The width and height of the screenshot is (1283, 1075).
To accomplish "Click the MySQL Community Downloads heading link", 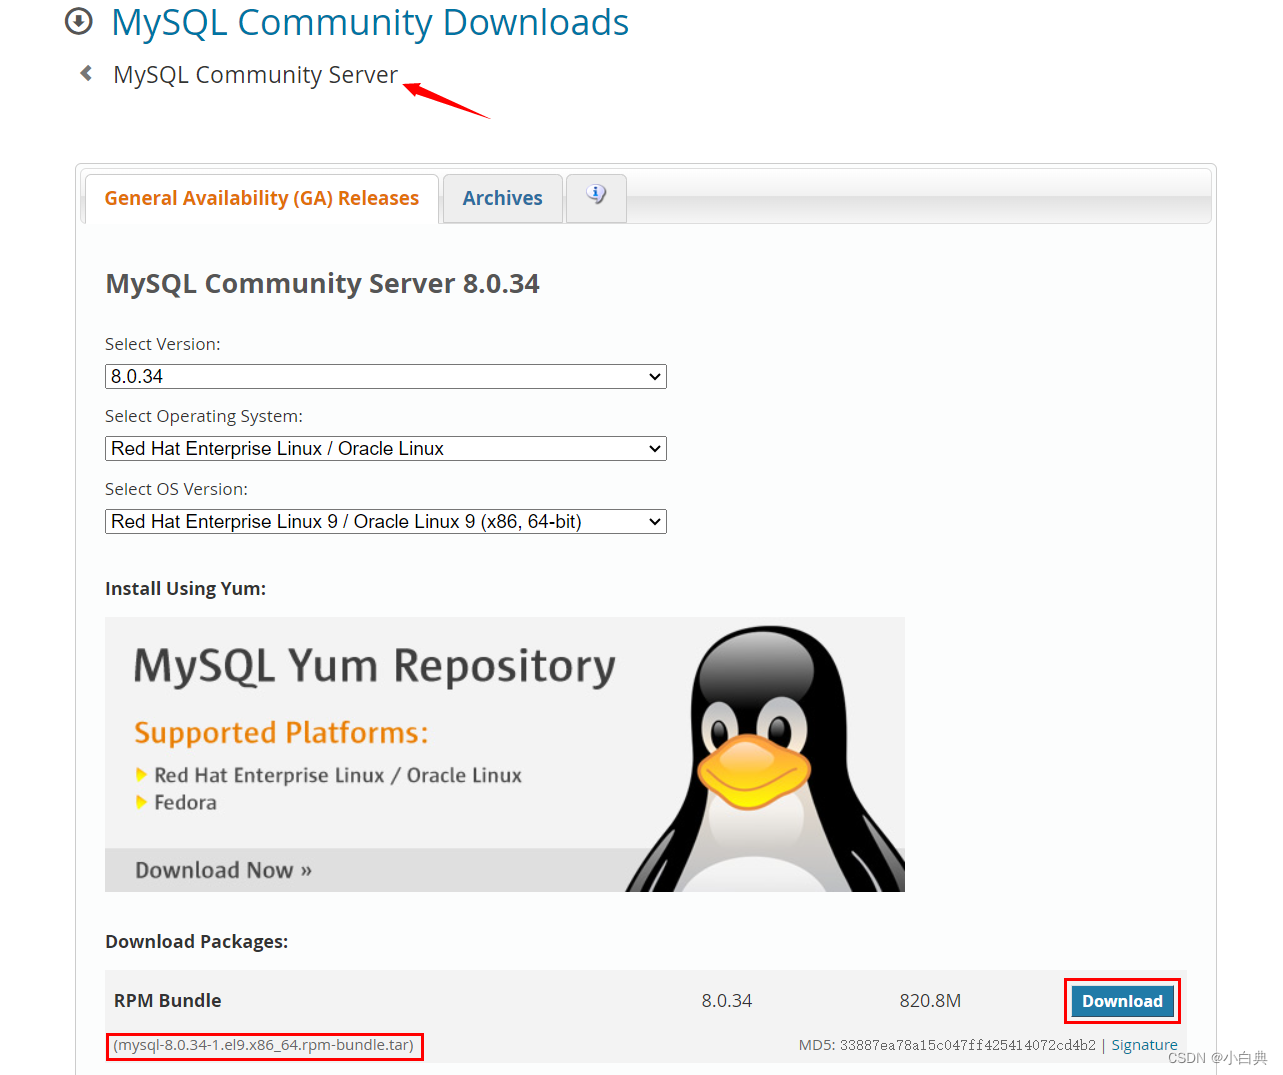I will (x=370, y=22).
